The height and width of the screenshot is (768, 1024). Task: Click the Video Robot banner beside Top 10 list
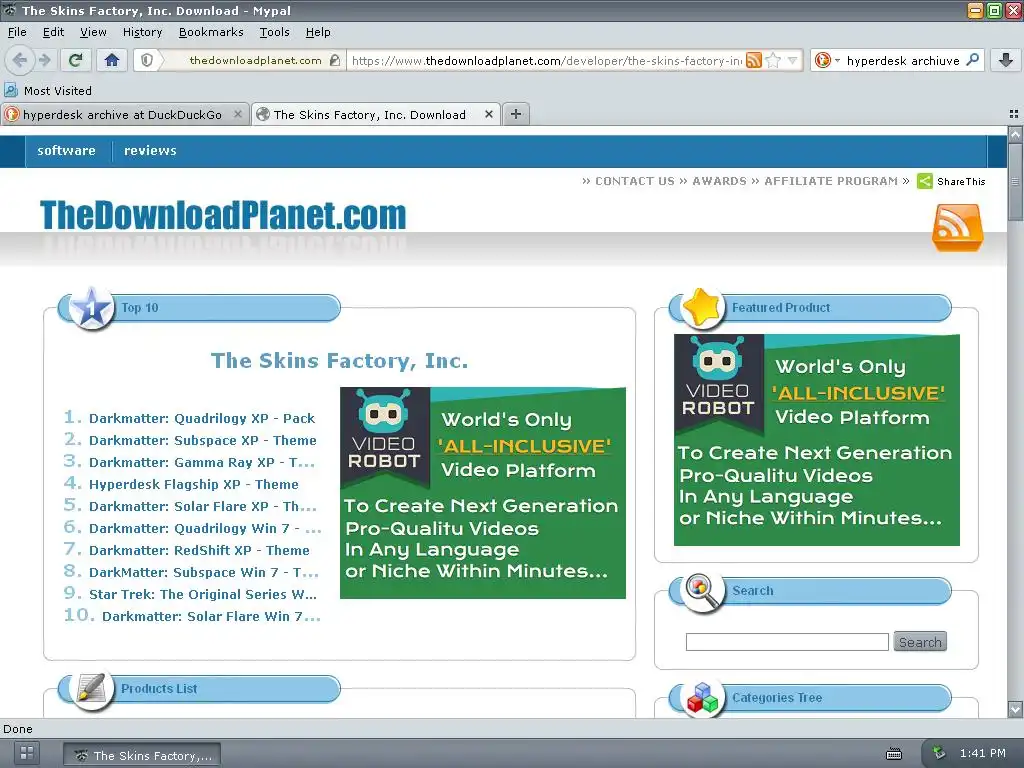pyautogui.click(x=483, y=493)
